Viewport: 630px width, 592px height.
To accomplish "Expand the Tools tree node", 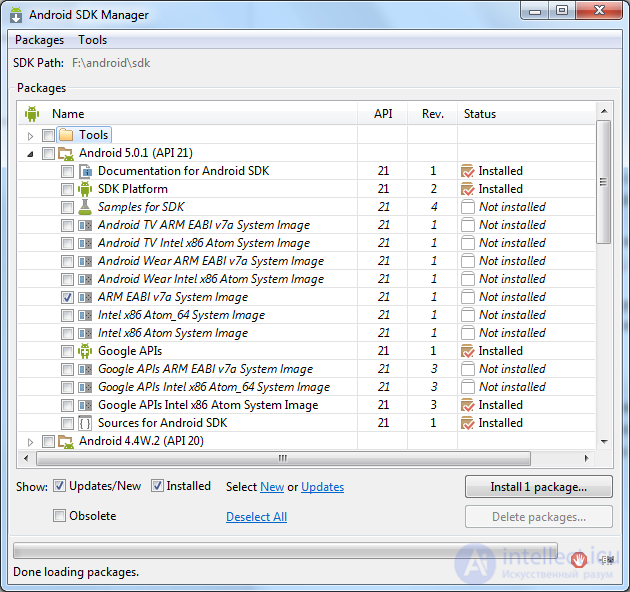I will (x=31, y=136).
